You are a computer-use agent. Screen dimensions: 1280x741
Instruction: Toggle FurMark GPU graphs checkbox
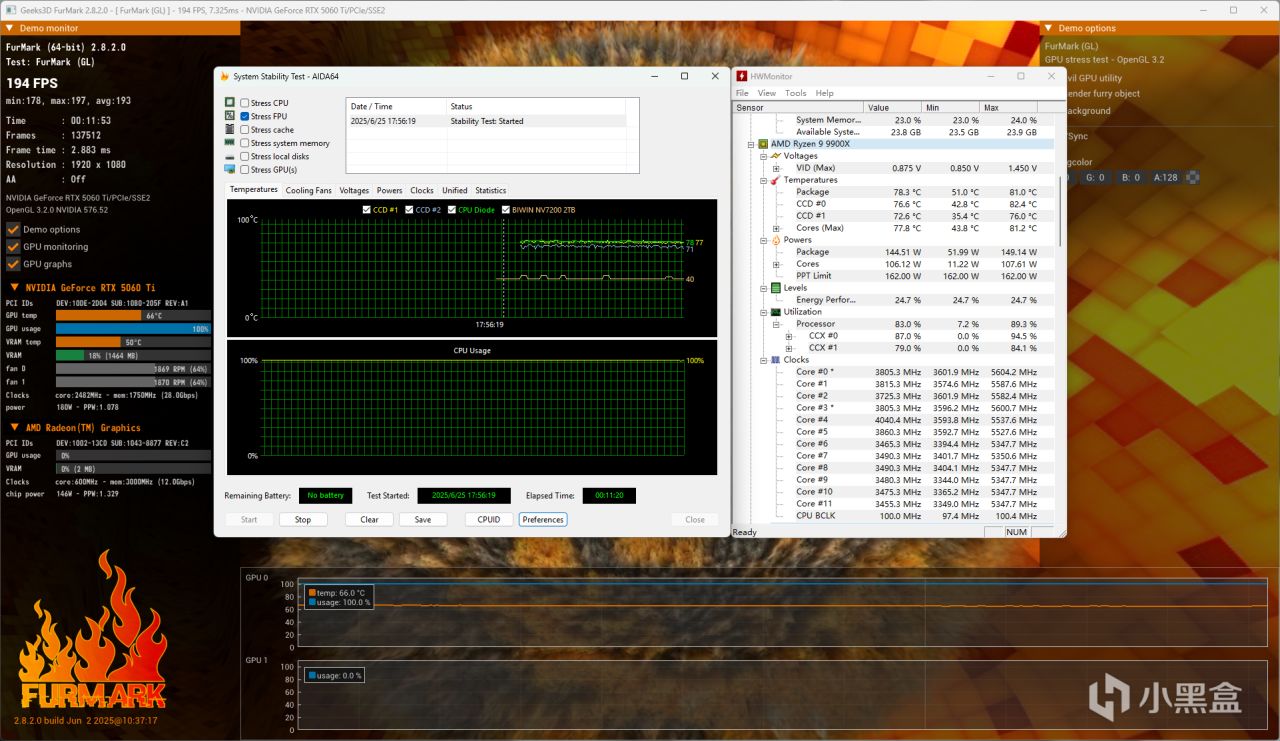click(13, 264)
